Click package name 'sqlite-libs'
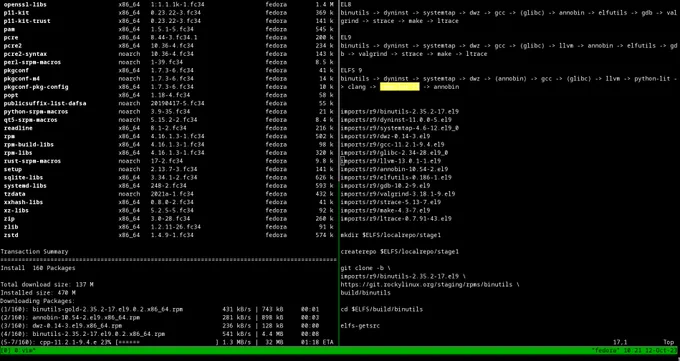This screenshot has height=361, width=680. coord(23,177)
